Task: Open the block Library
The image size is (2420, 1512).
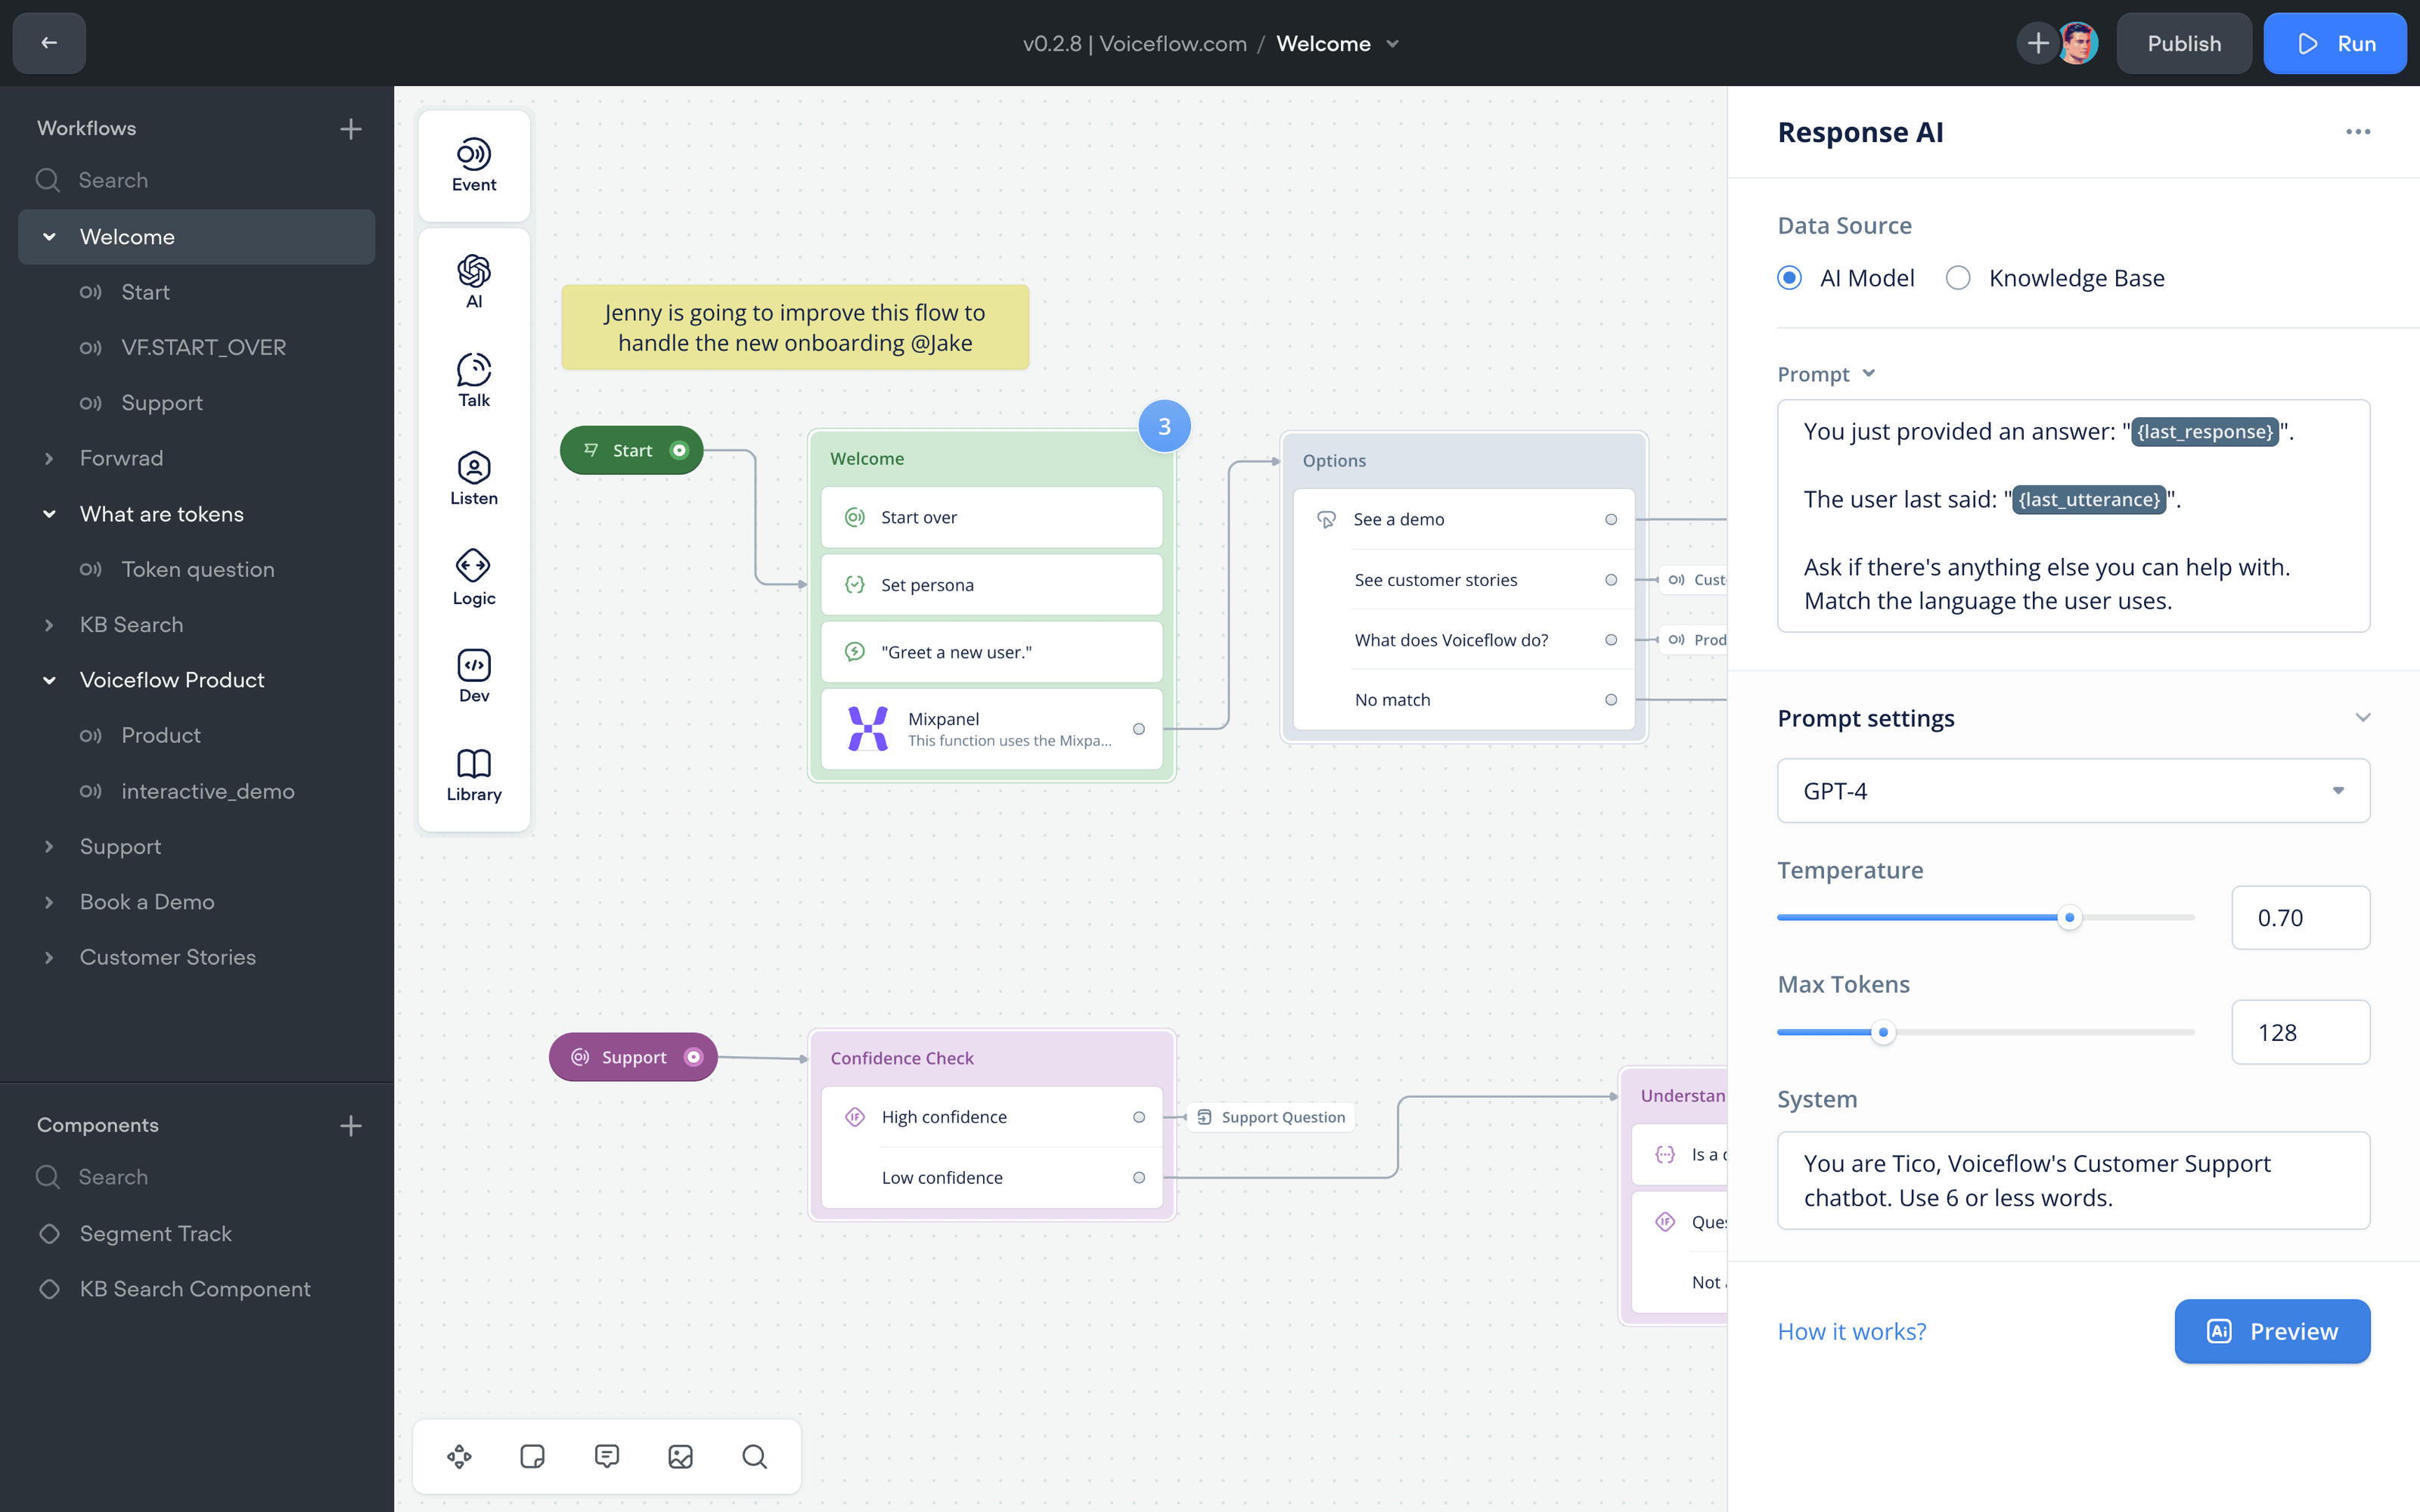Action: [x=473, y=771]
